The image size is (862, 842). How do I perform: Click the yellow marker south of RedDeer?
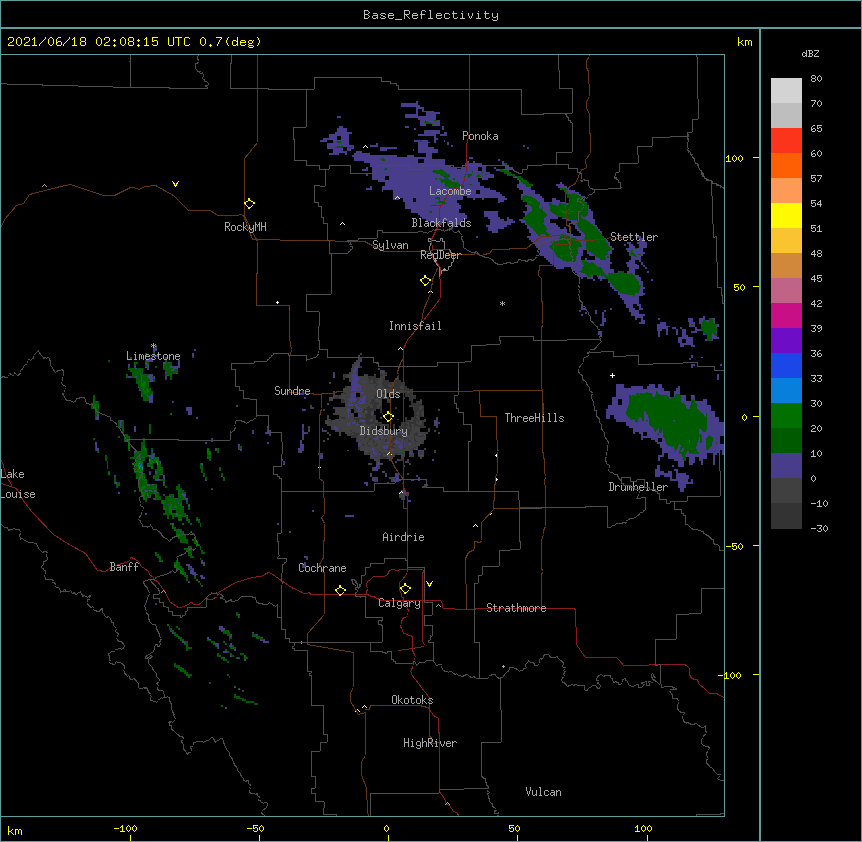click(425, 280)
